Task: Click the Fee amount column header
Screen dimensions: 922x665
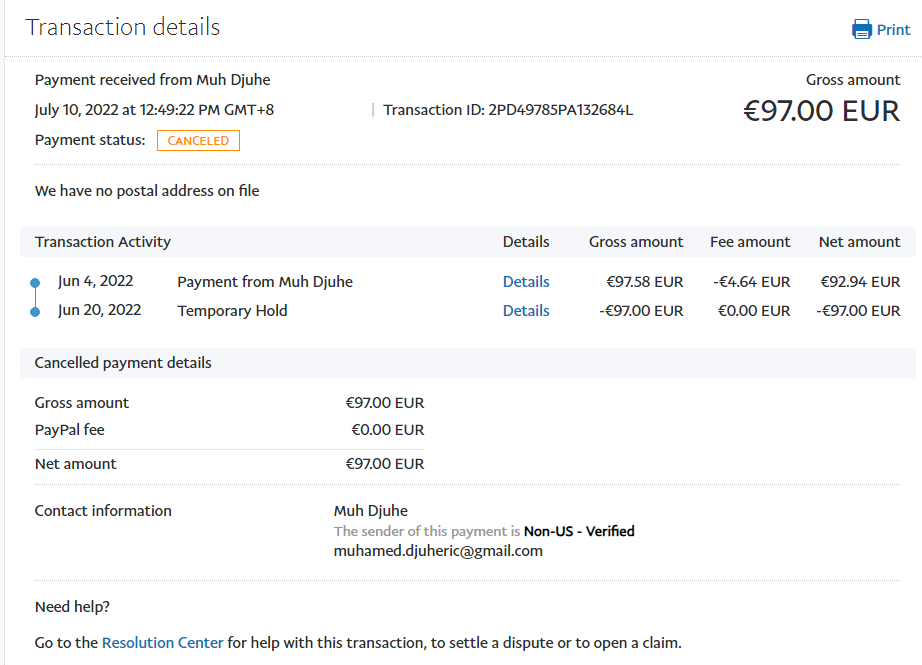Action: (x=750, y=242)
